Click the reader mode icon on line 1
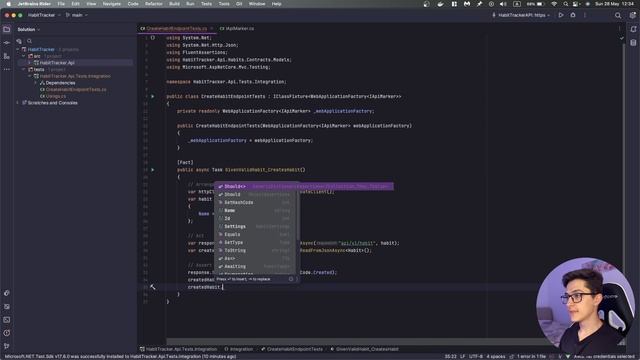This screenshot has height=360, width=640. (x=153, y=38)
